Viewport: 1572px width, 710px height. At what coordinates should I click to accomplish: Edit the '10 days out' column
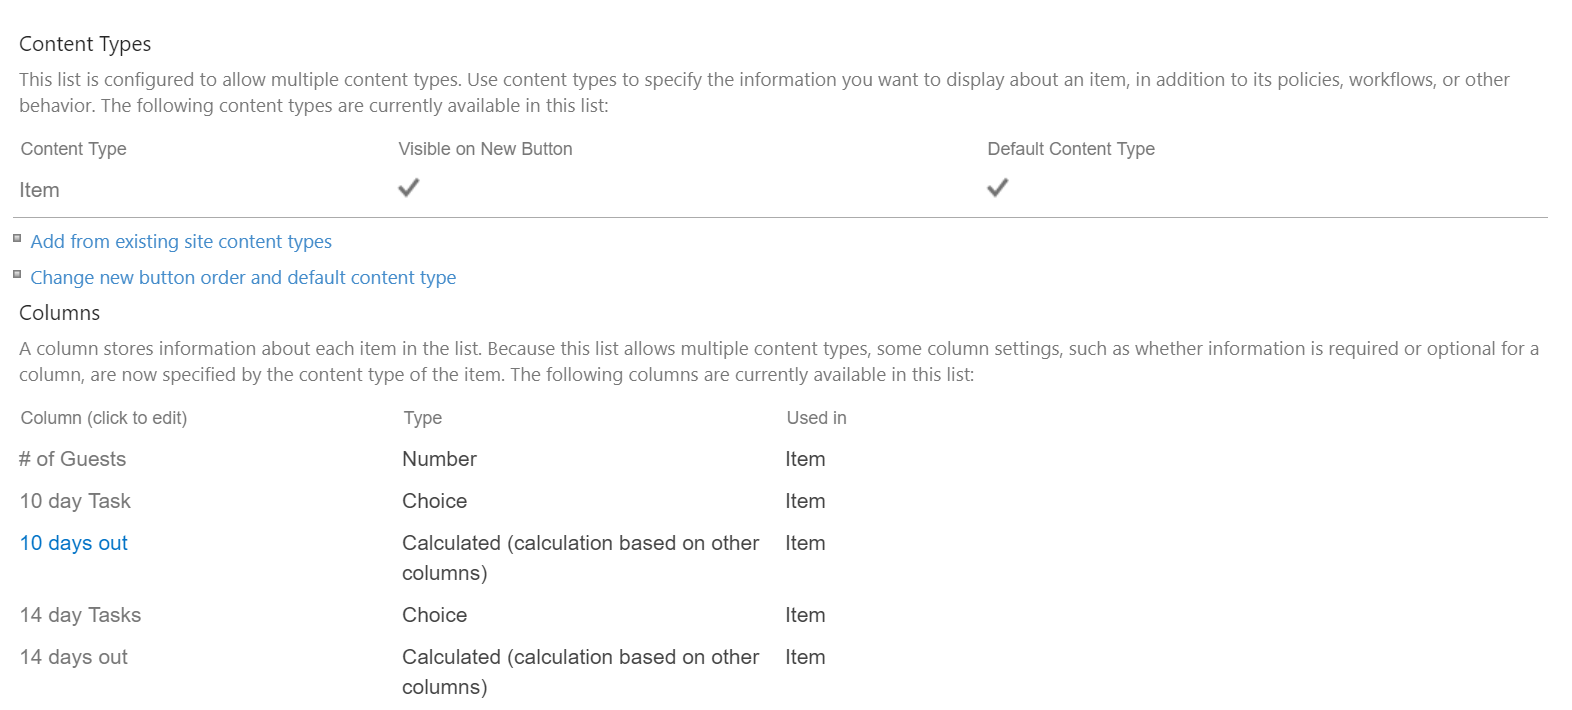(74, 543)
